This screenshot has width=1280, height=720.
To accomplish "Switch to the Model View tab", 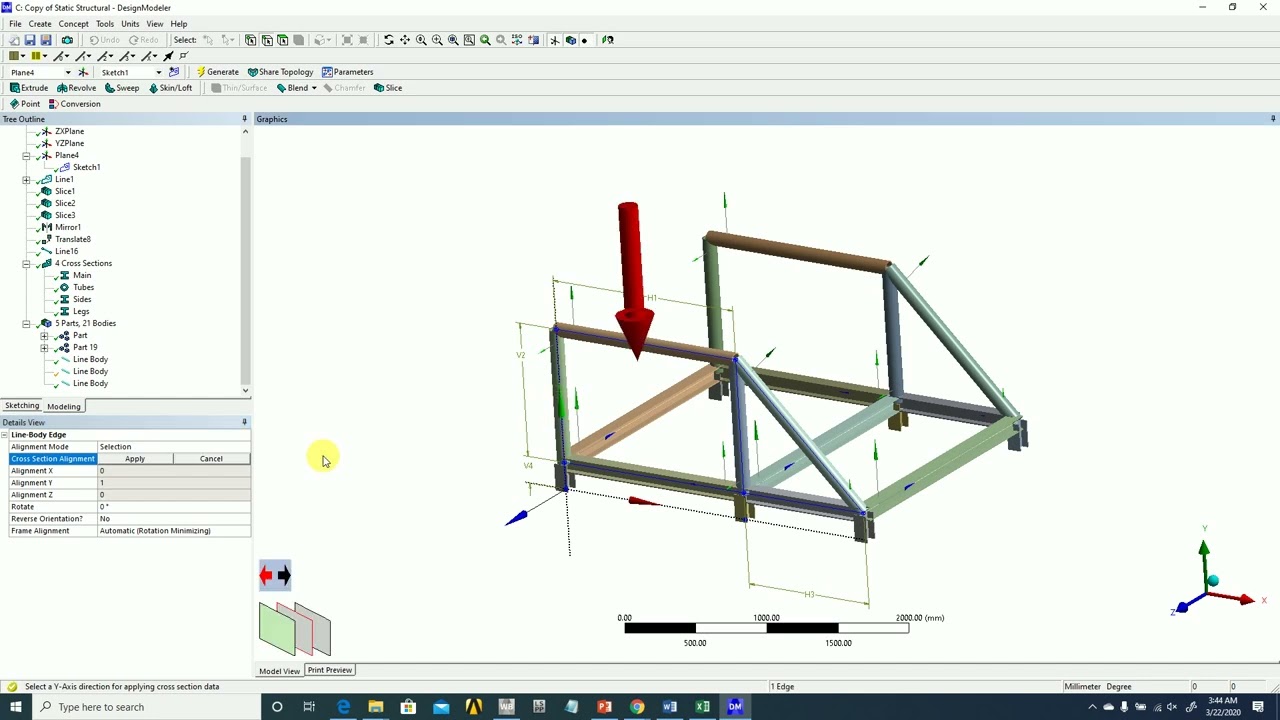I will click(279, 671).
